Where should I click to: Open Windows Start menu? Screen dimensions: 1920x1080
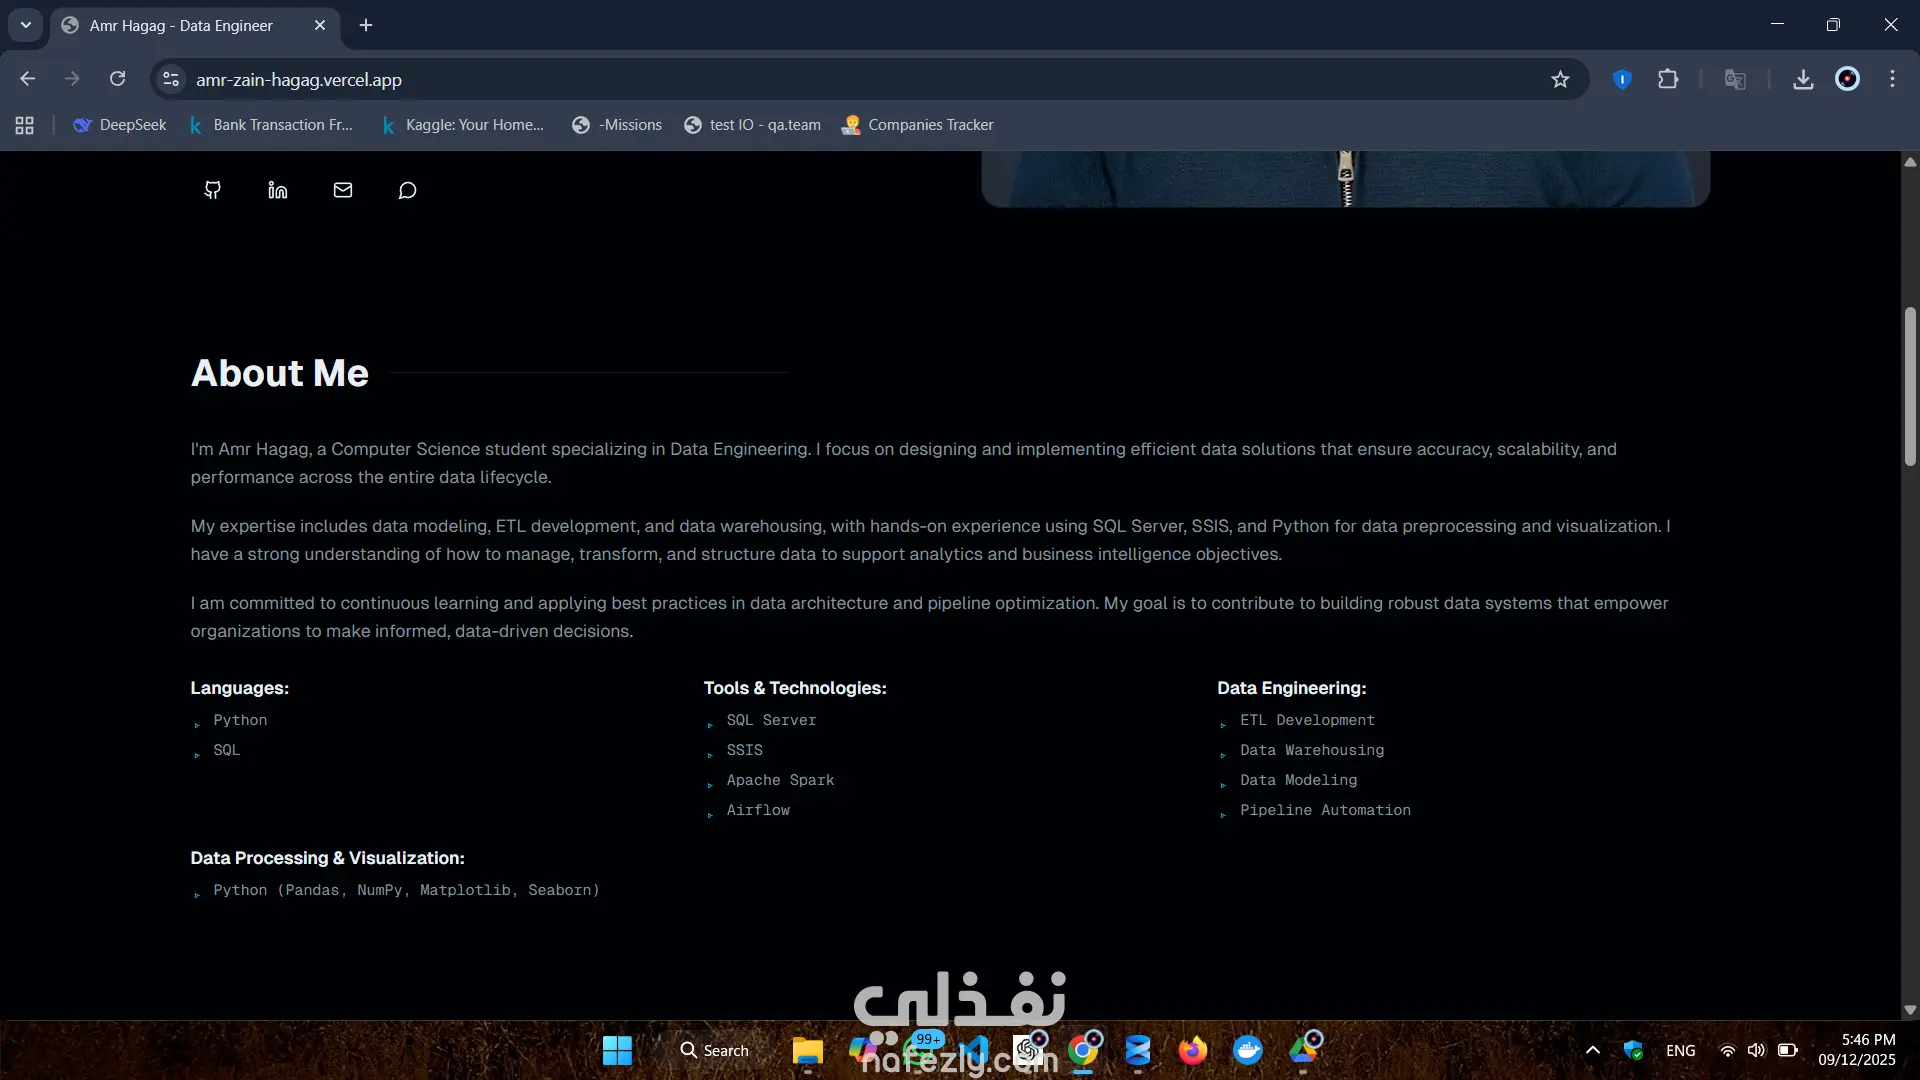[617, 1050]
